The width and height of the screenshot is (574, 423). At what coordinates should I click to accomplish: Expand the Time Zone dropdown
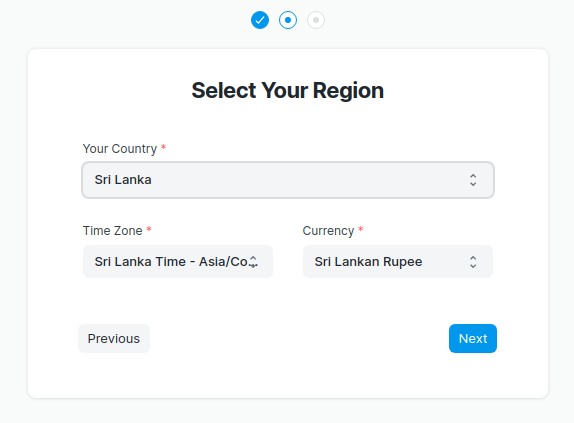click(x=178, y=262)
